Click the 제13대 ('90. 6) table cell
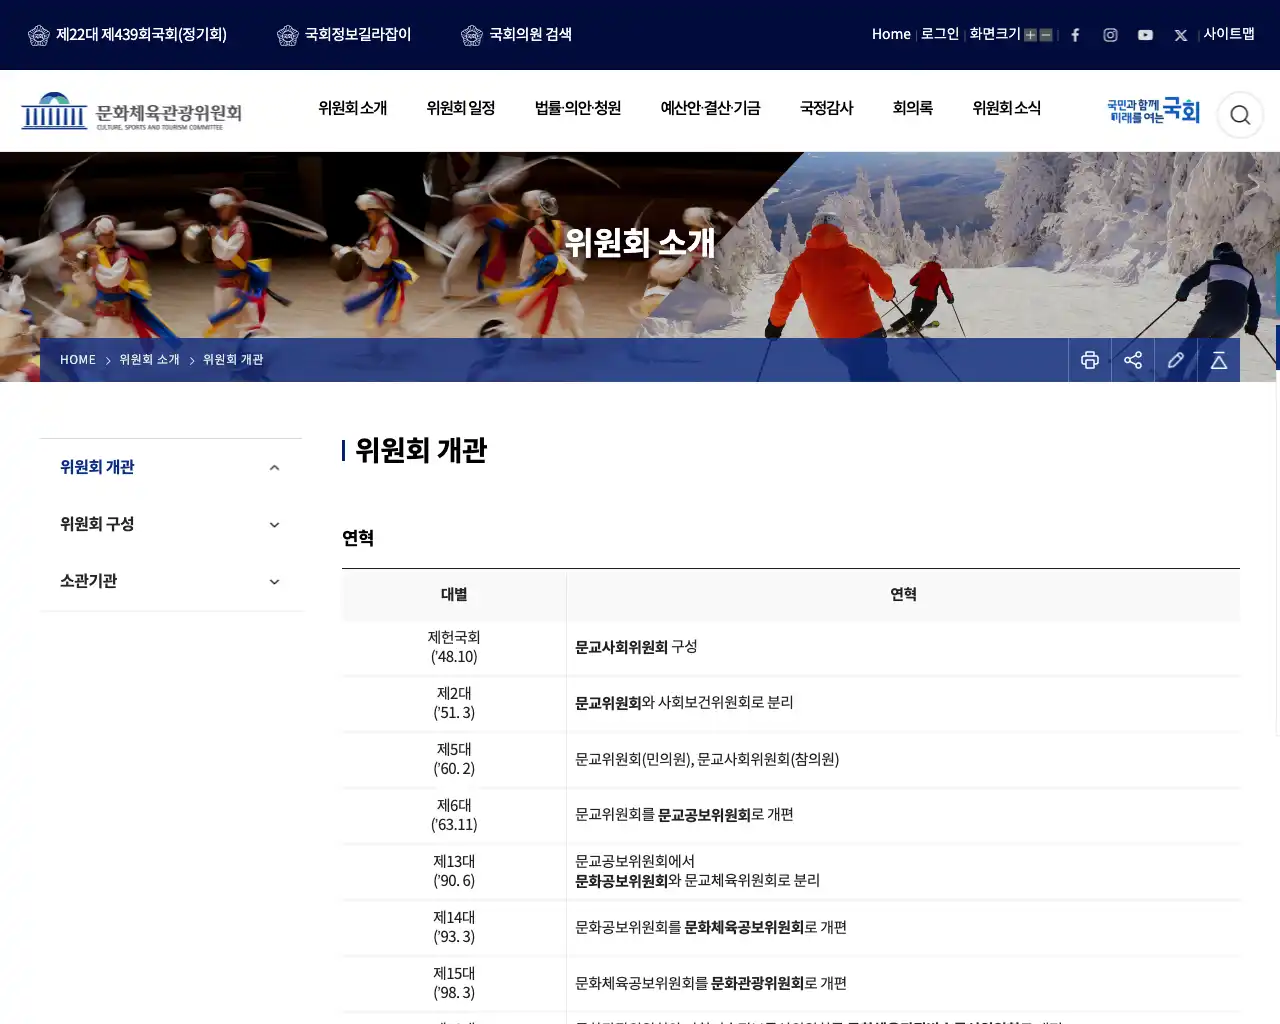Screen dimensions: 1280x1024 [x=454, y=871]
